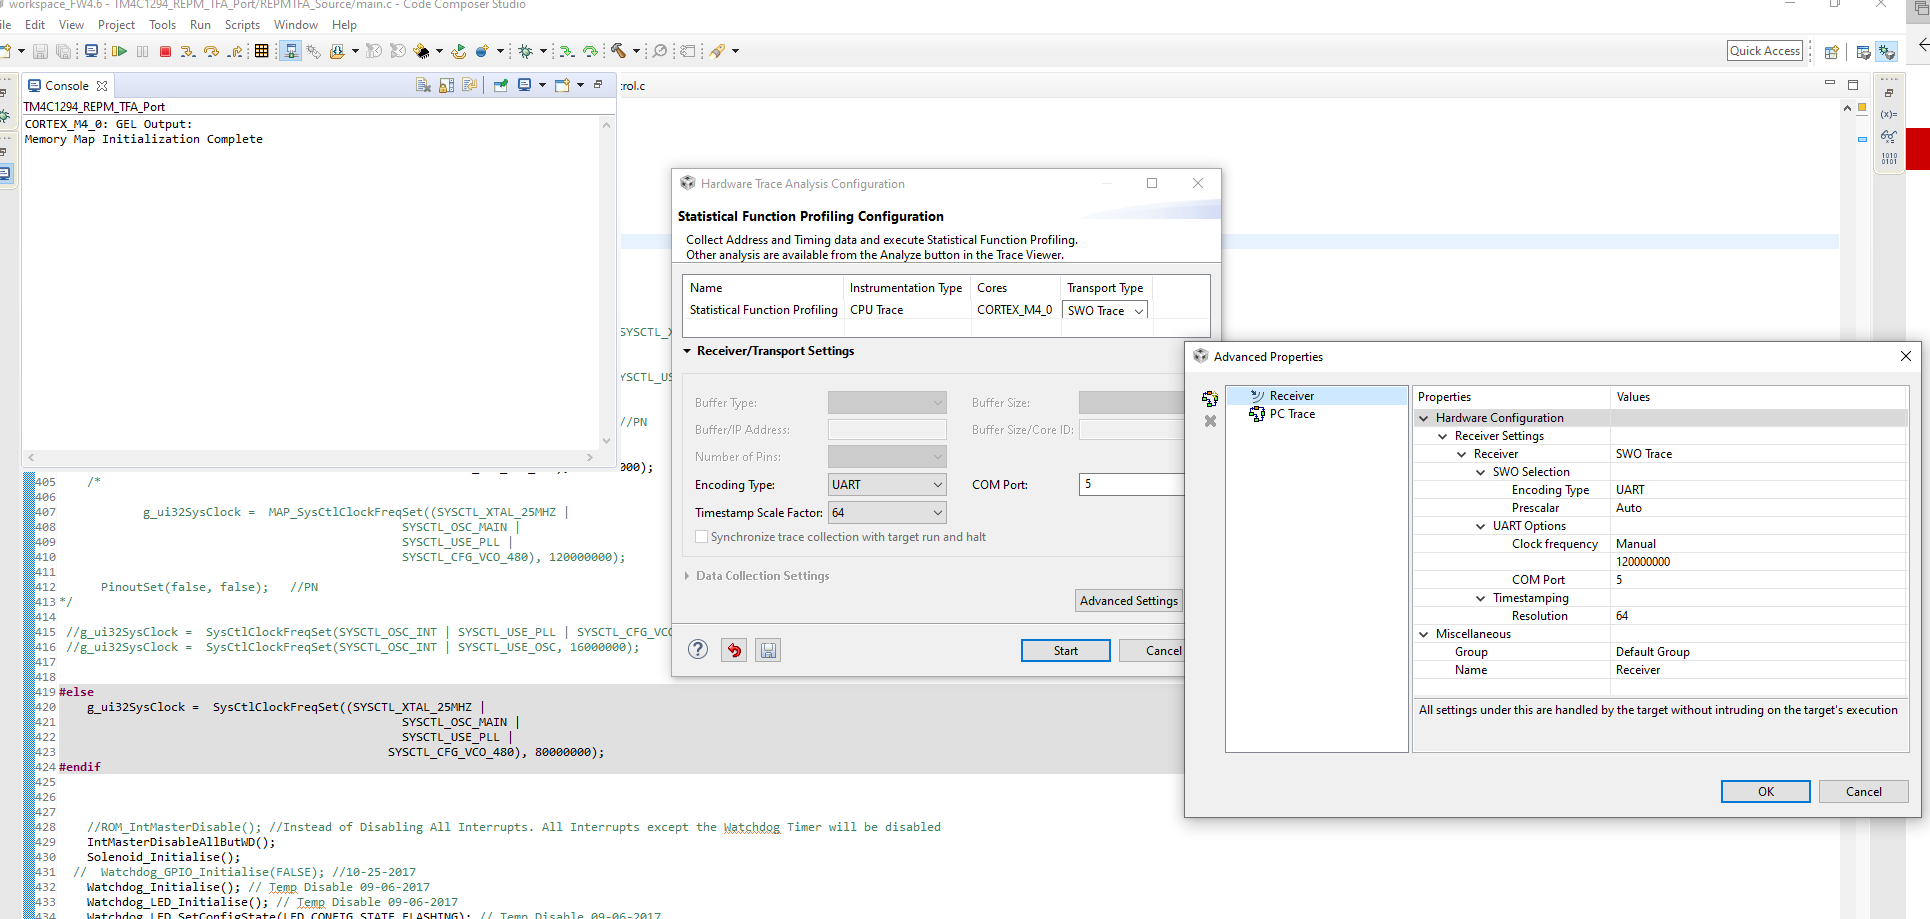
Task: Click the Save icon in main toolbar
Action: pos(41,51)
